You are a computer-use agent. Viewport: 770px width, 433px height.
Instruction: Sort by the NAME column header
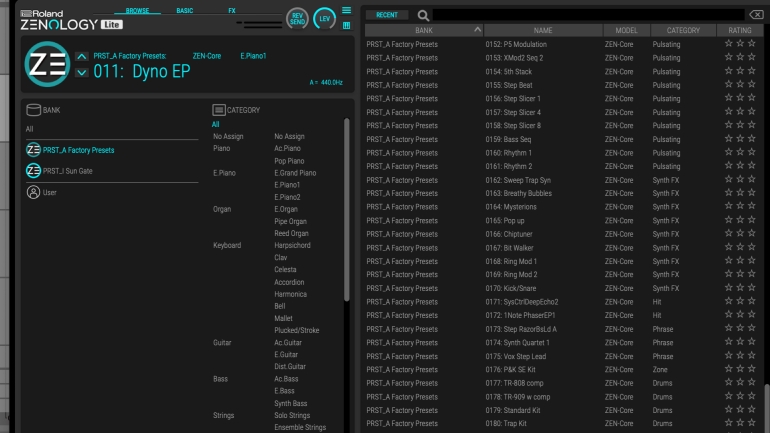tap(543, 30)
